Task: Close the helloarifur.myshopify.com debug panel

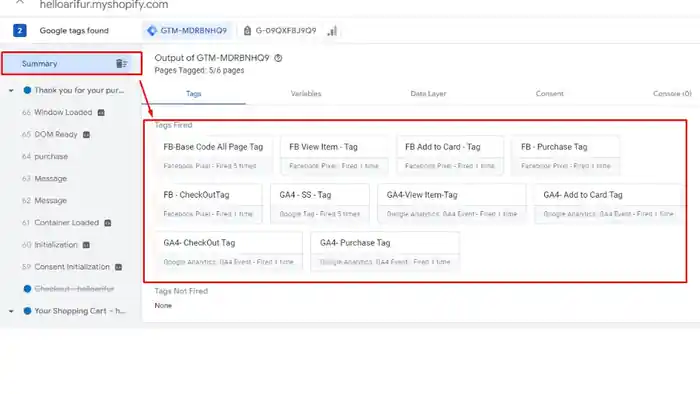Action: (20, 2)
